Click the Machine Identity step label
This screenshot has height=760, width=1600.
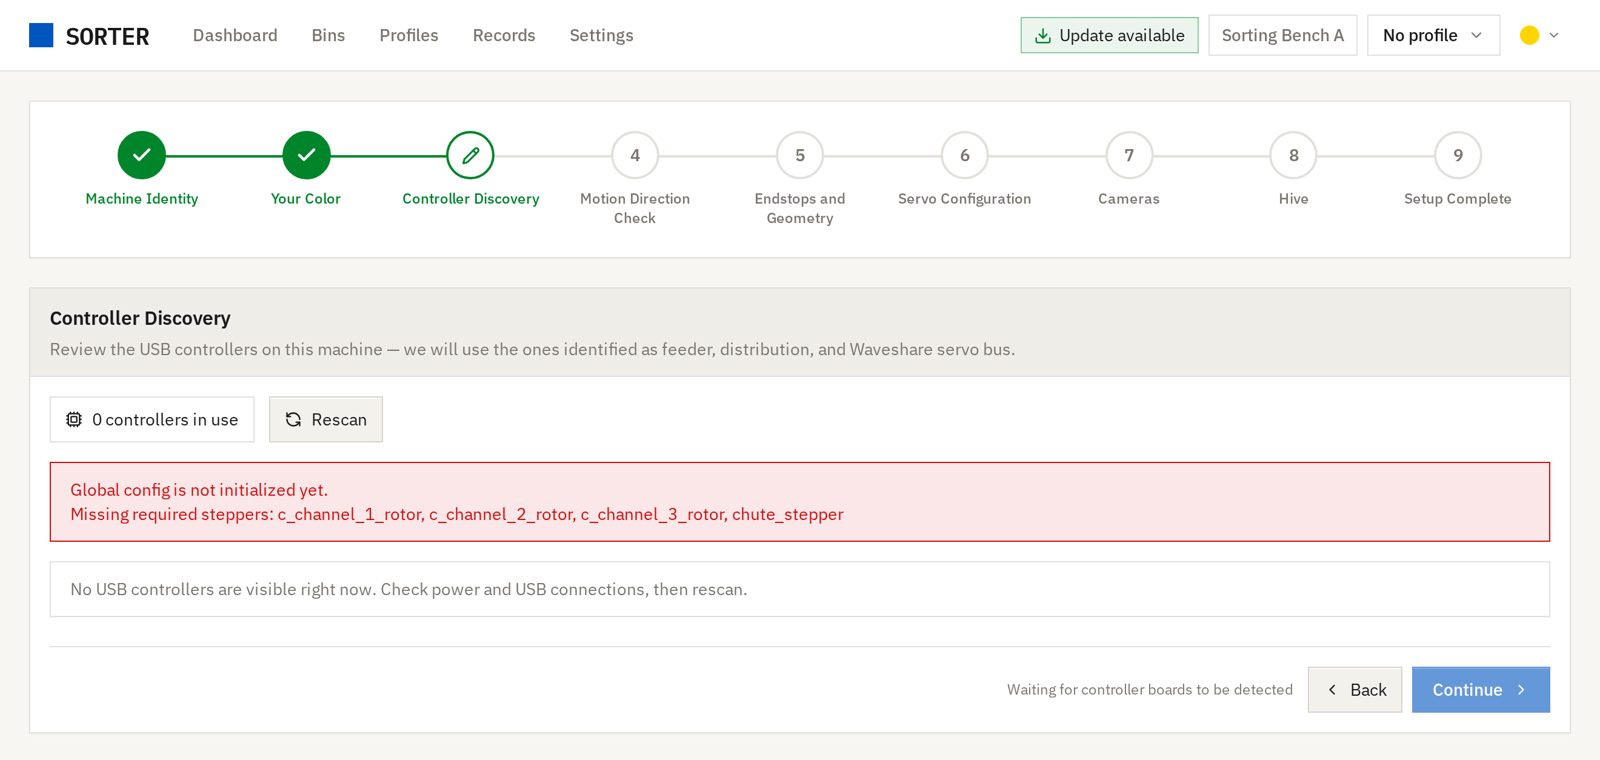pos(142,199)
